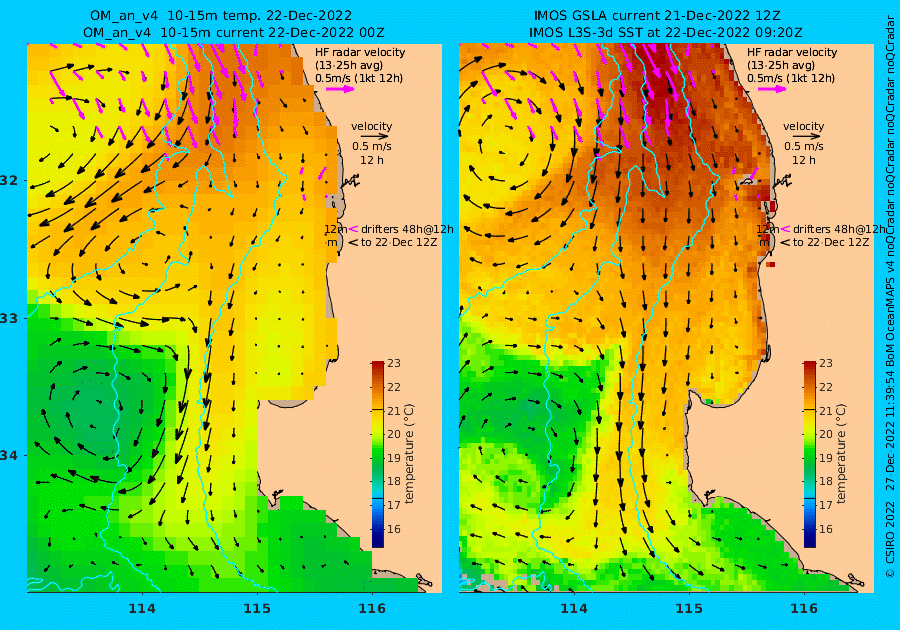Image resolution: width=900 pixels, height=630 pixels.
Task: Click 'HF radar velocity' label on right map
Action: (792, 52)
